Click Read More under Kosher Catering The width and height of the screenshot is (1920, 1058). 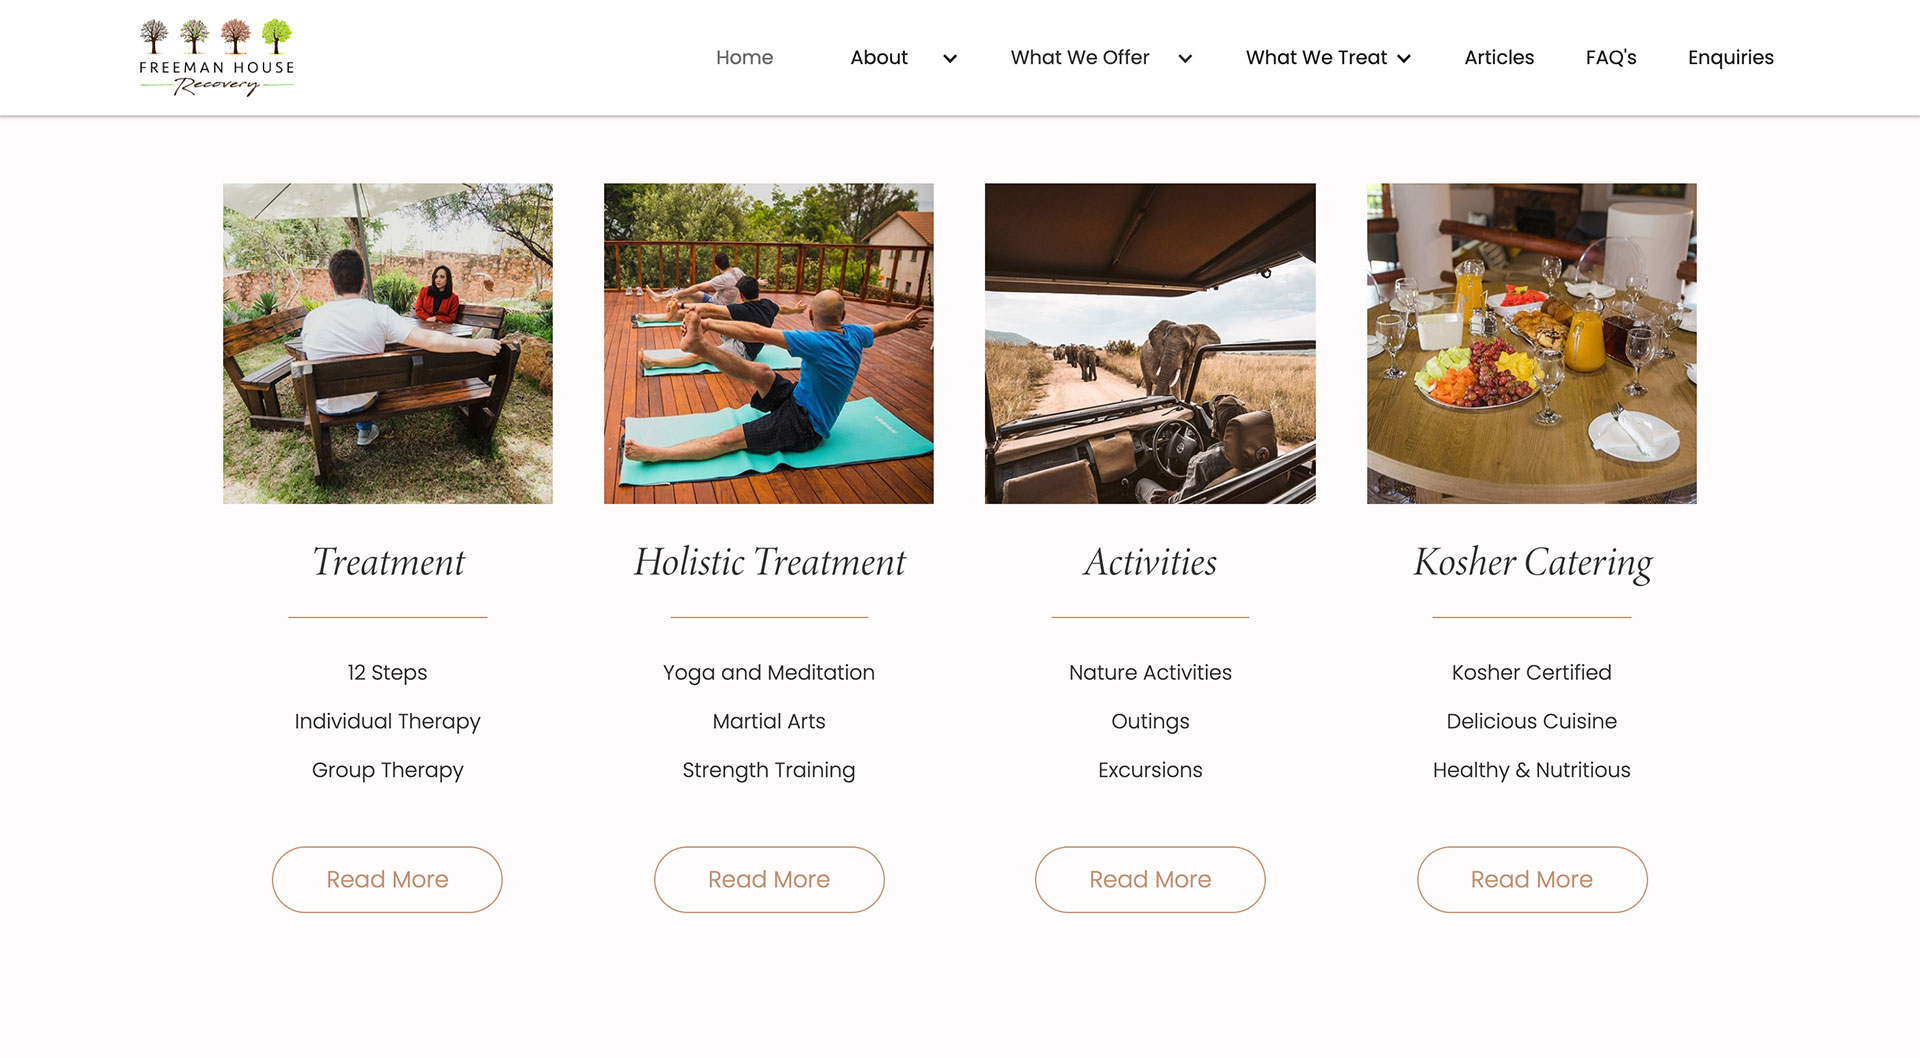tap(1532, 880)
